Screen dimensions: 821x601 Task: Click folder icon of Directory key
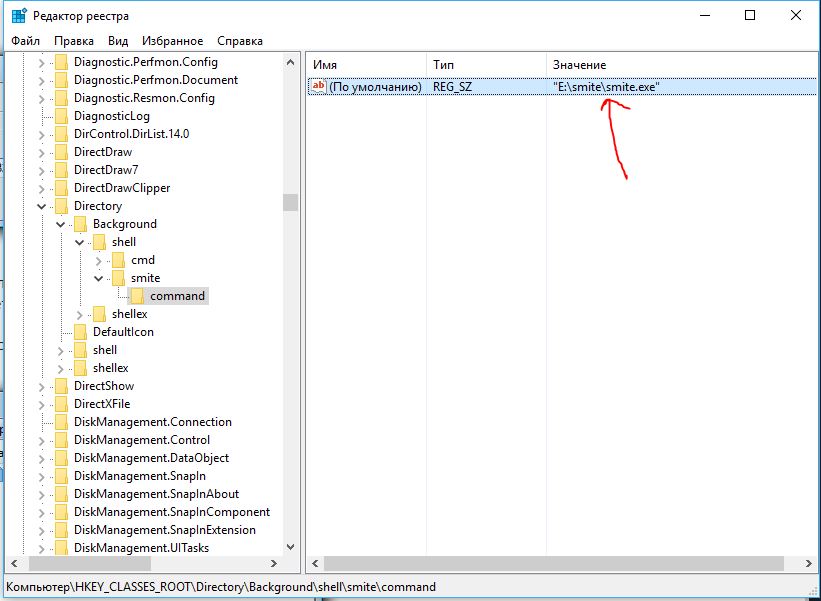(x=62, y=206)
